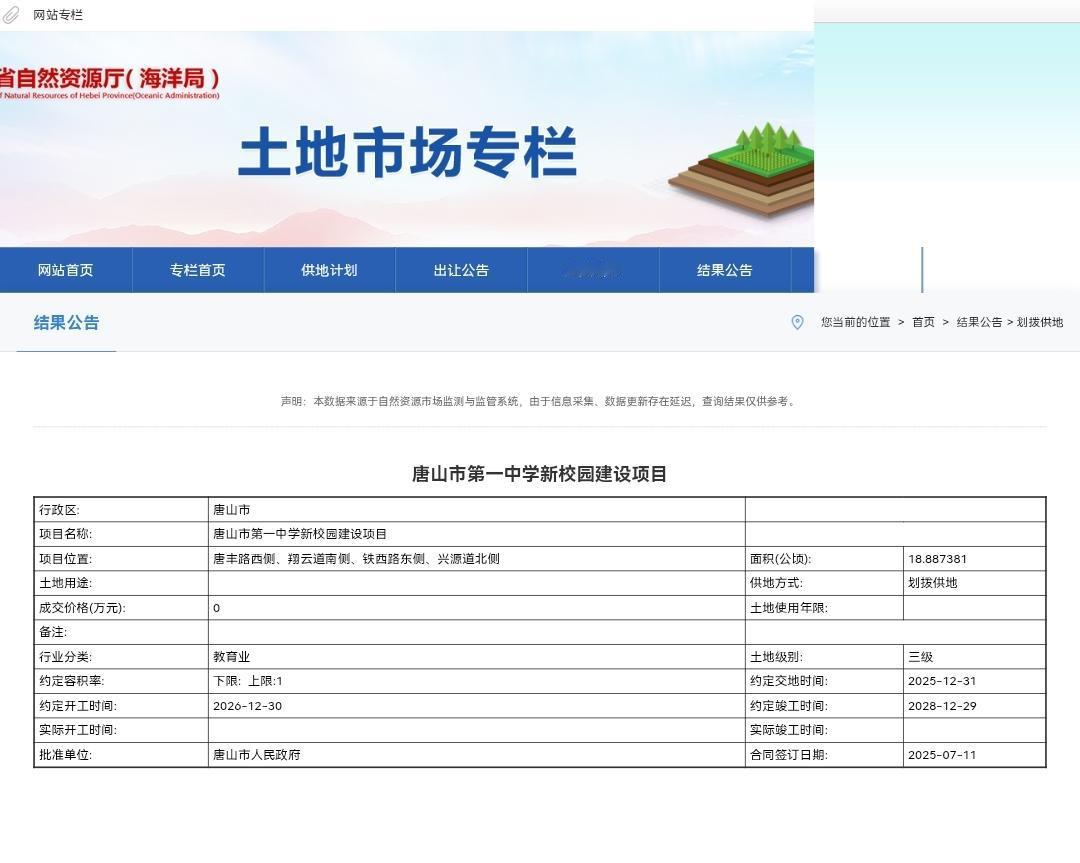Screen dimensions: 1080x863
Task: Click the 项目名称 value cell
Action: (x=477, y=534)
